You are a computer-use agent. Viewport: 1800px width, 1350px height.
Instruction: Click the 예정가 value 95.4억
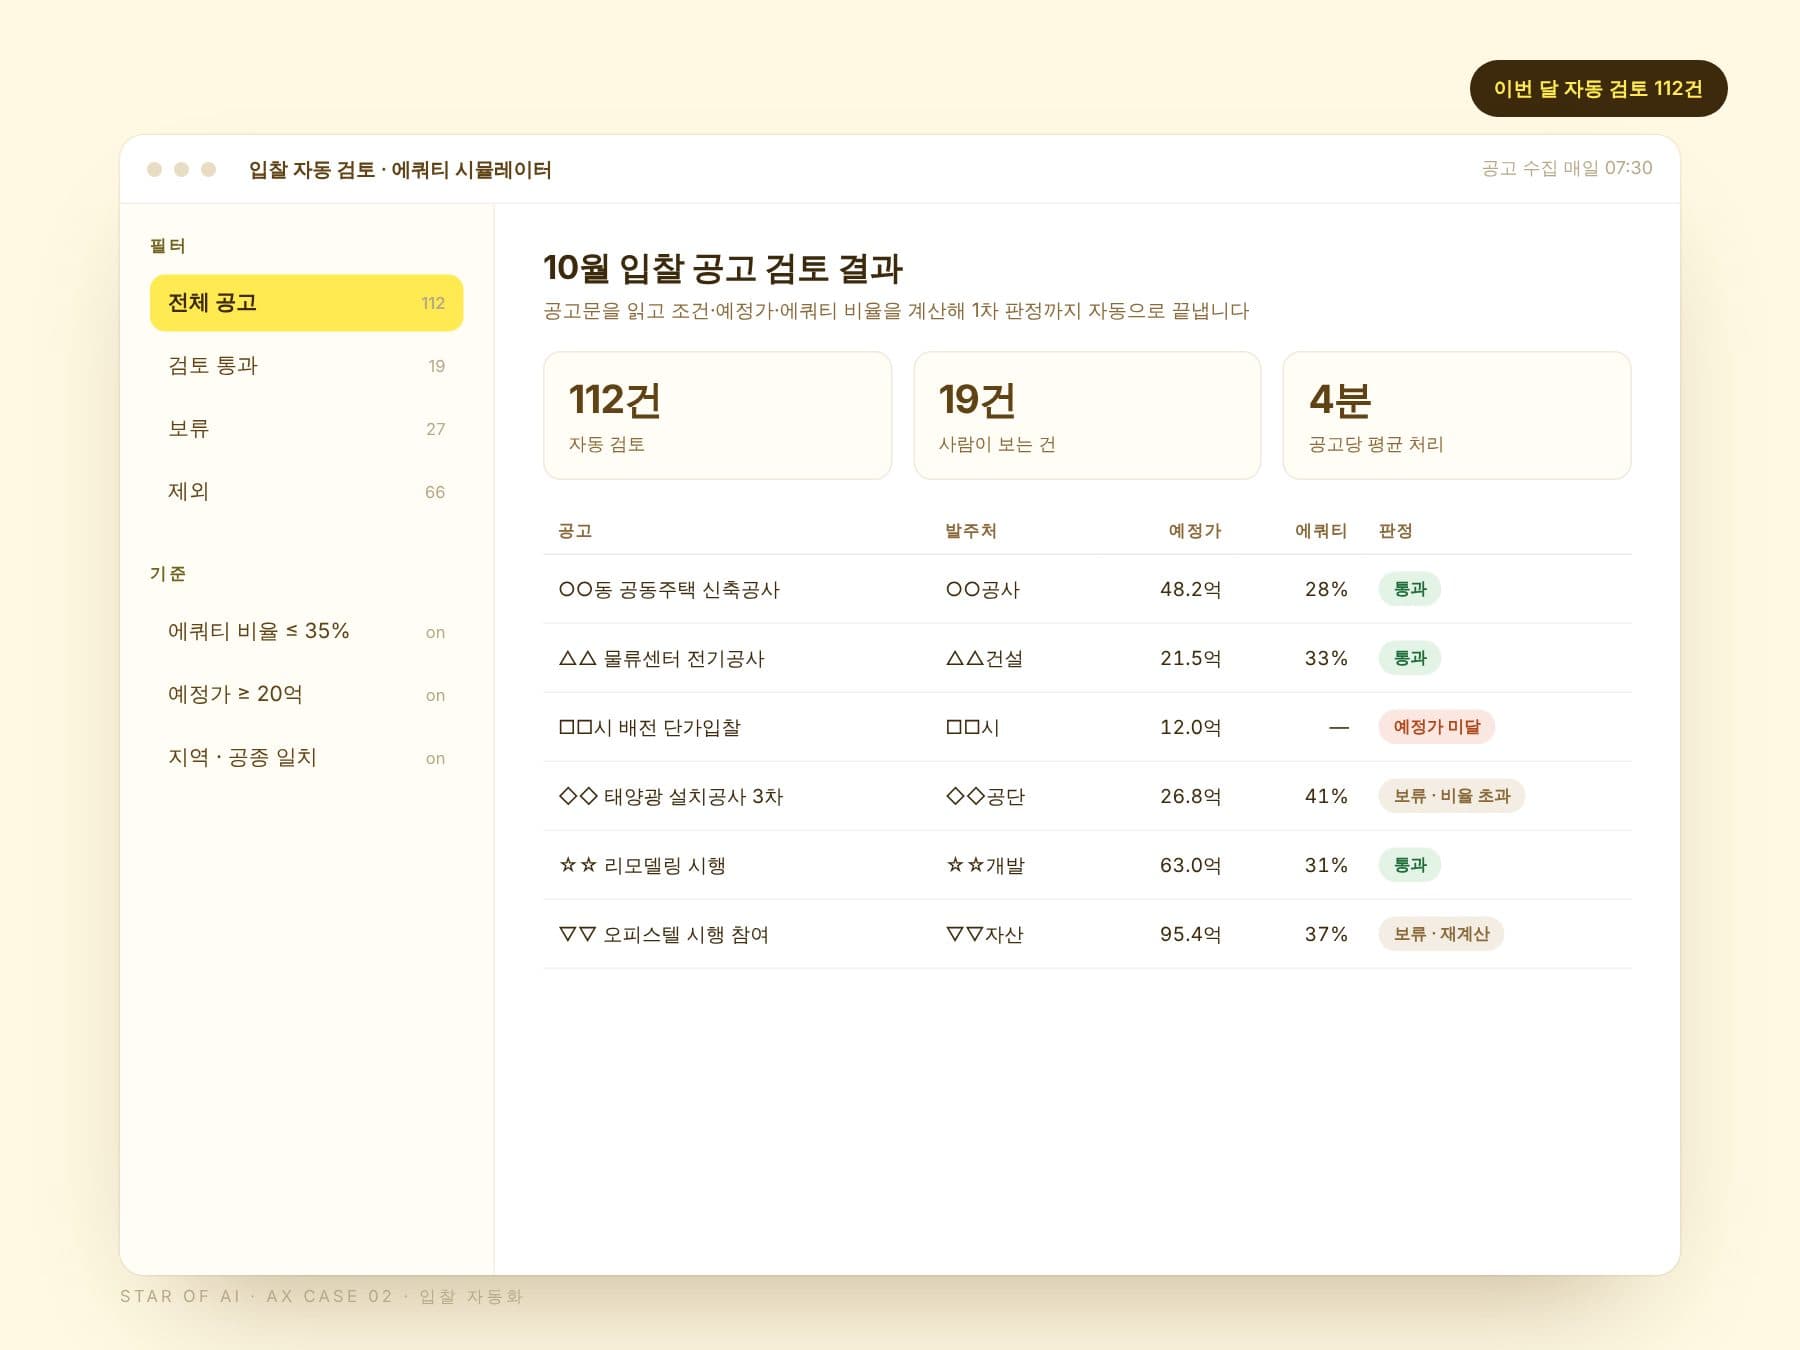[x=1191, y=934]
